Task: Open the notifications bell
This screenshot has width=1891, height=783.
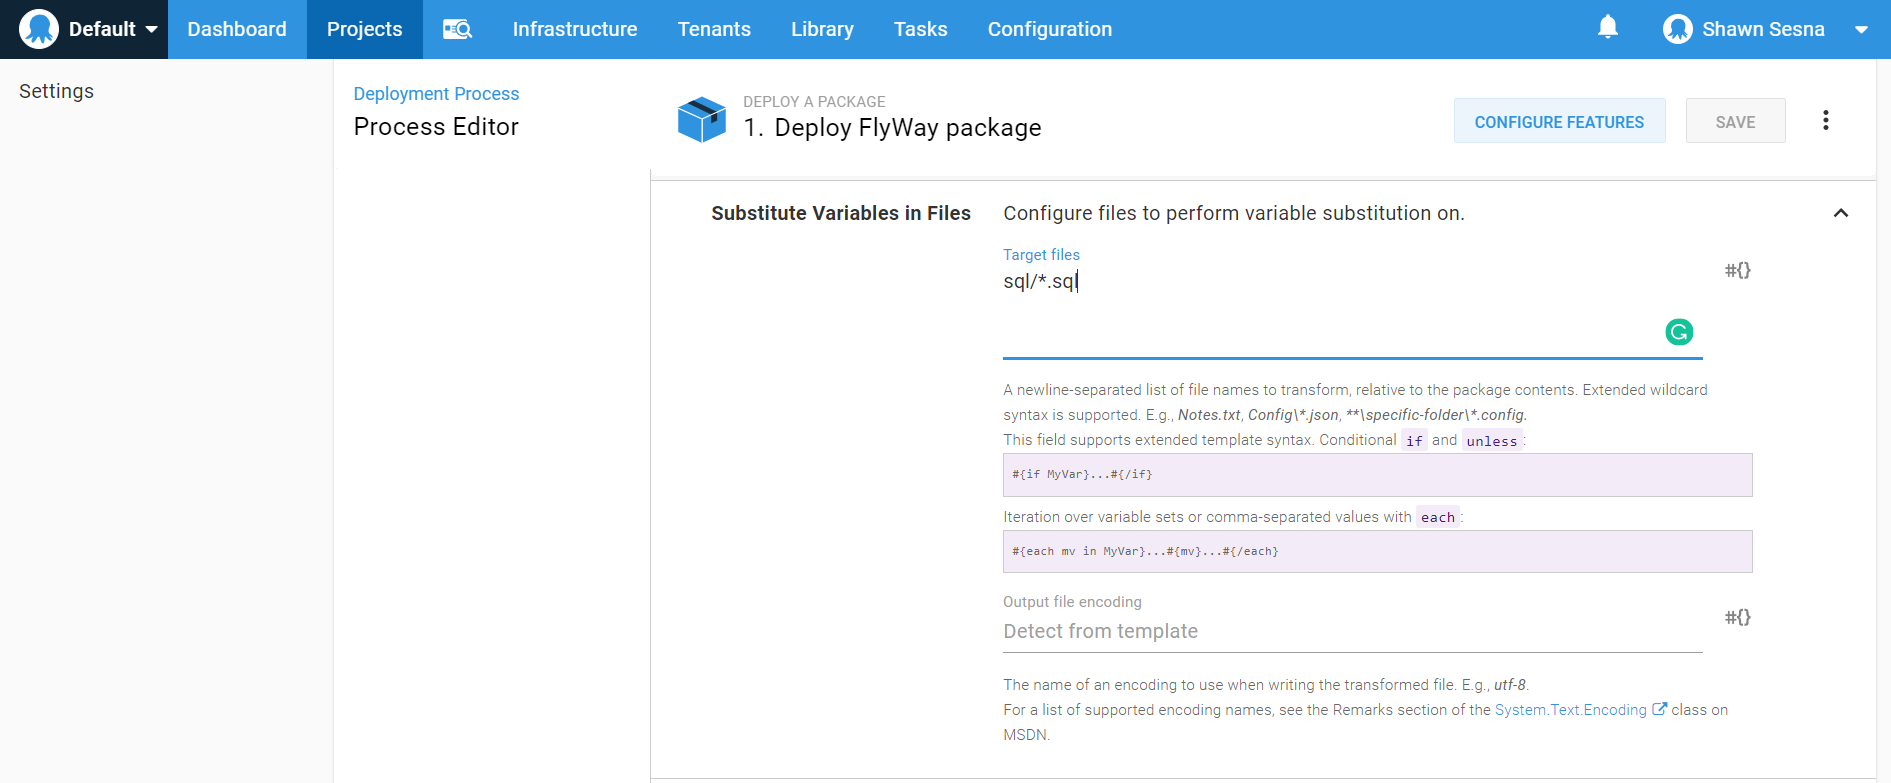Action: point(1607,28)
